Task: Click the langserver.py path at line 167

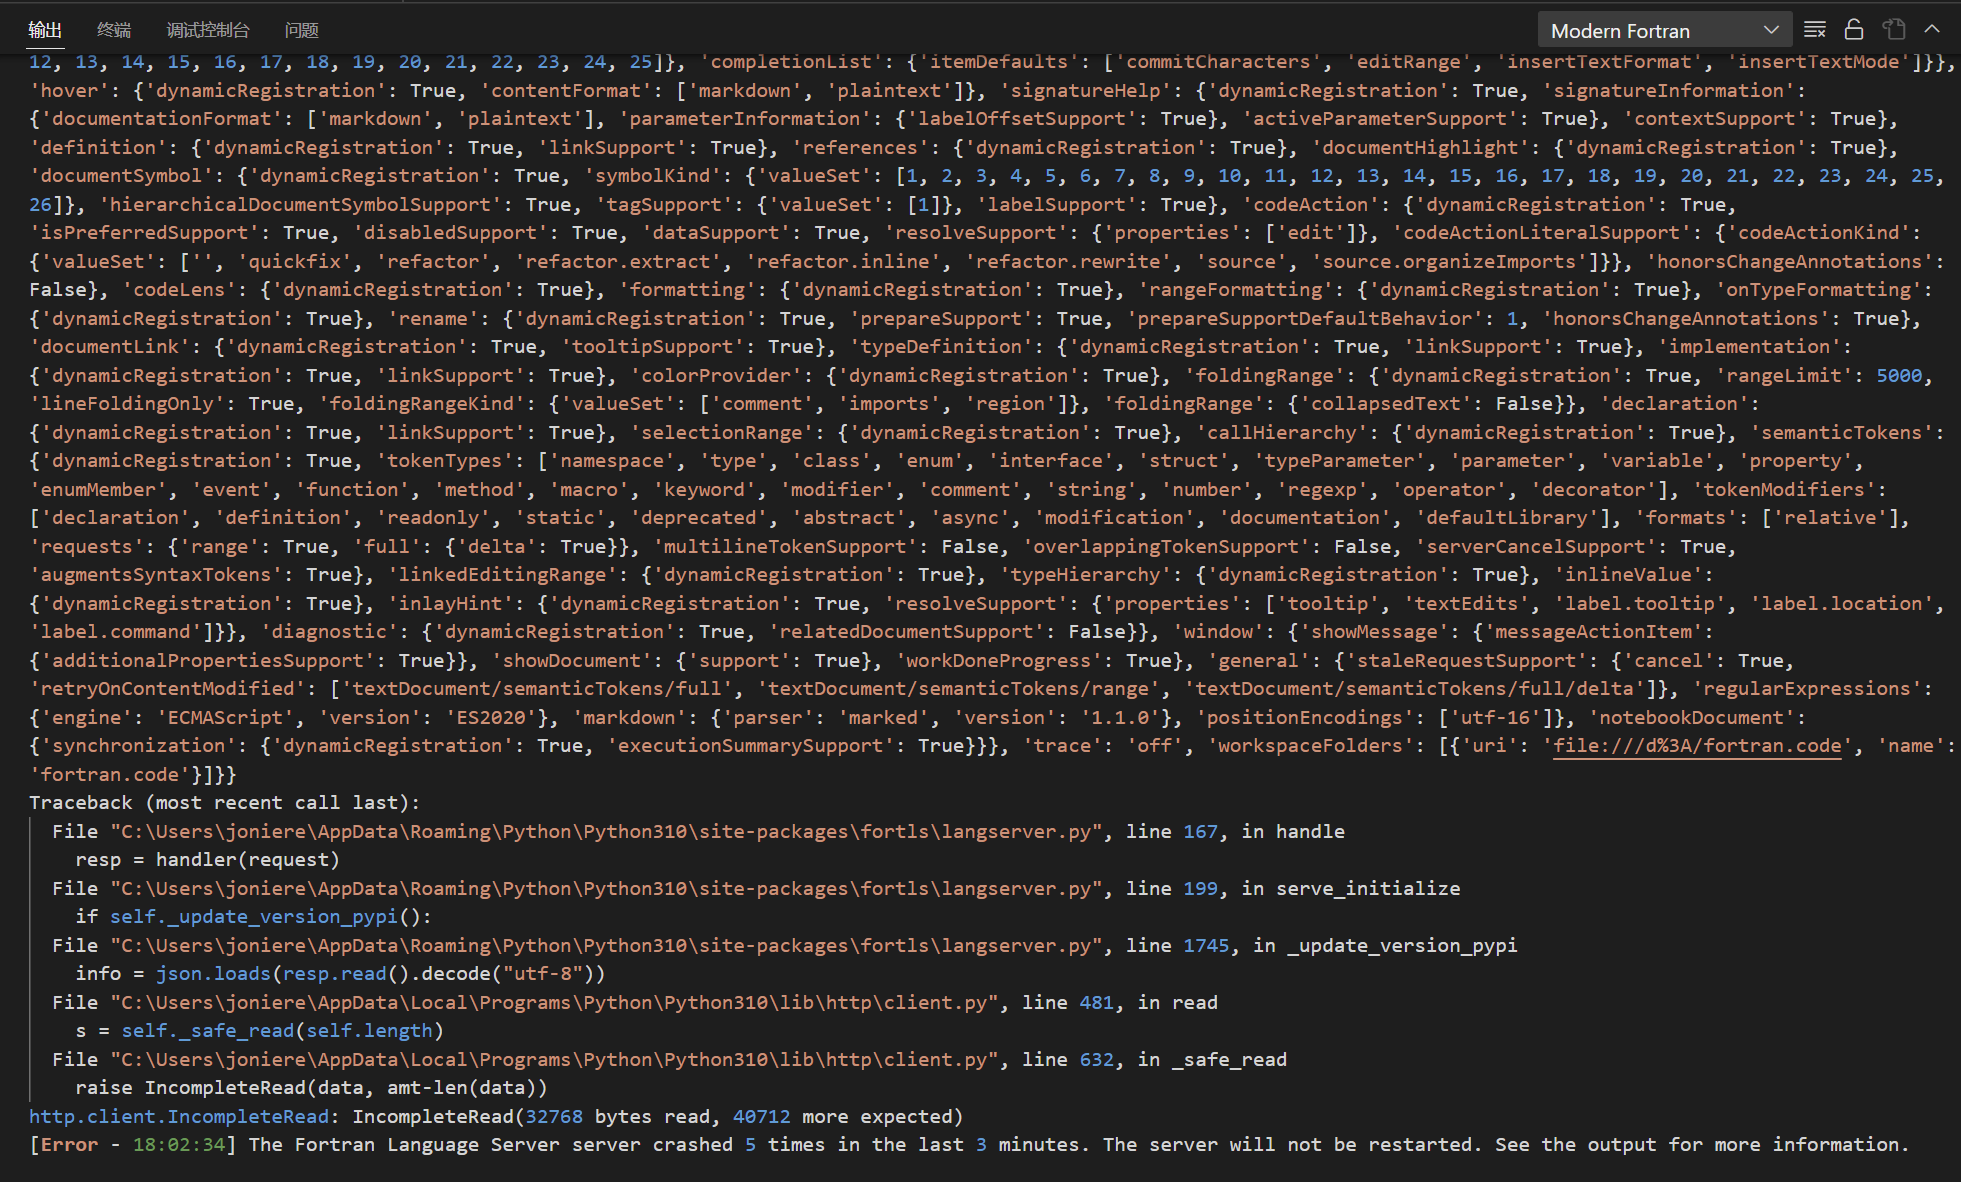Action: (x=600, y=830)
